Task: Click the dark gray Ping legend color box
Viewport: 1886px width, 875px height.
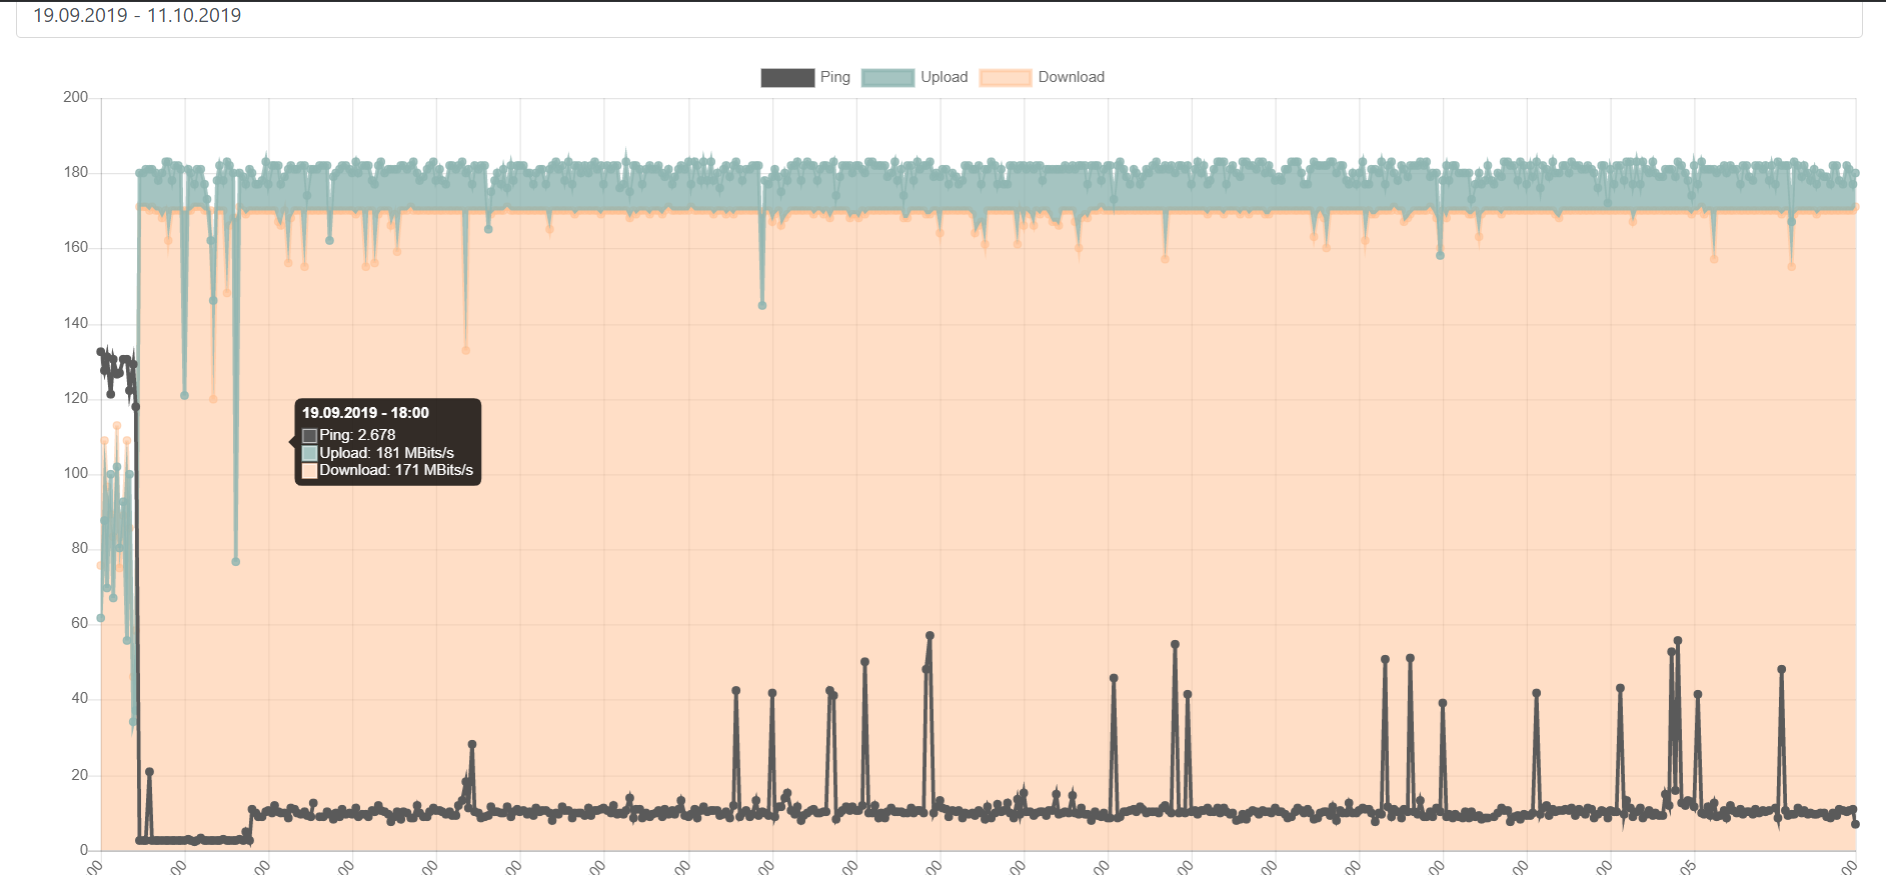Action: pos(787,78)
